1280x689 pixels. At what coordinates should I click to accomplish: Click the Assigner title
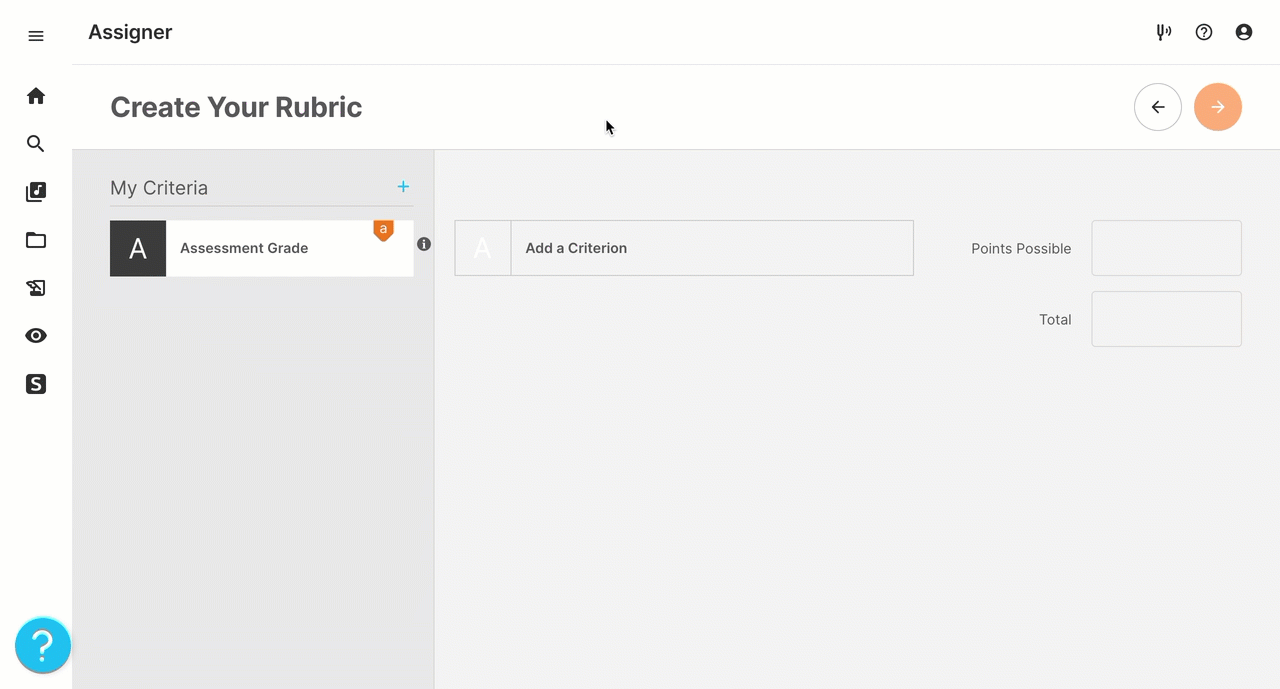[x=130, y=32]
